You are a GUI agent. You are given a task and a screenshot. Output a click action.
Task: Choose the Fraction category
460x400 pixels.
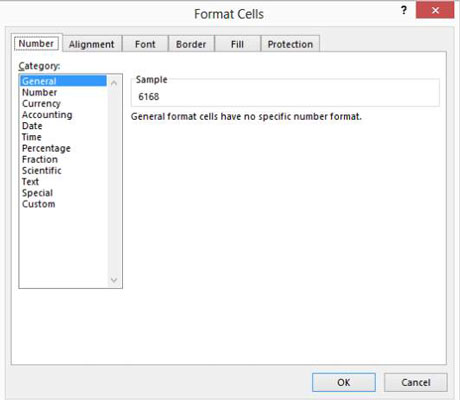63,159
